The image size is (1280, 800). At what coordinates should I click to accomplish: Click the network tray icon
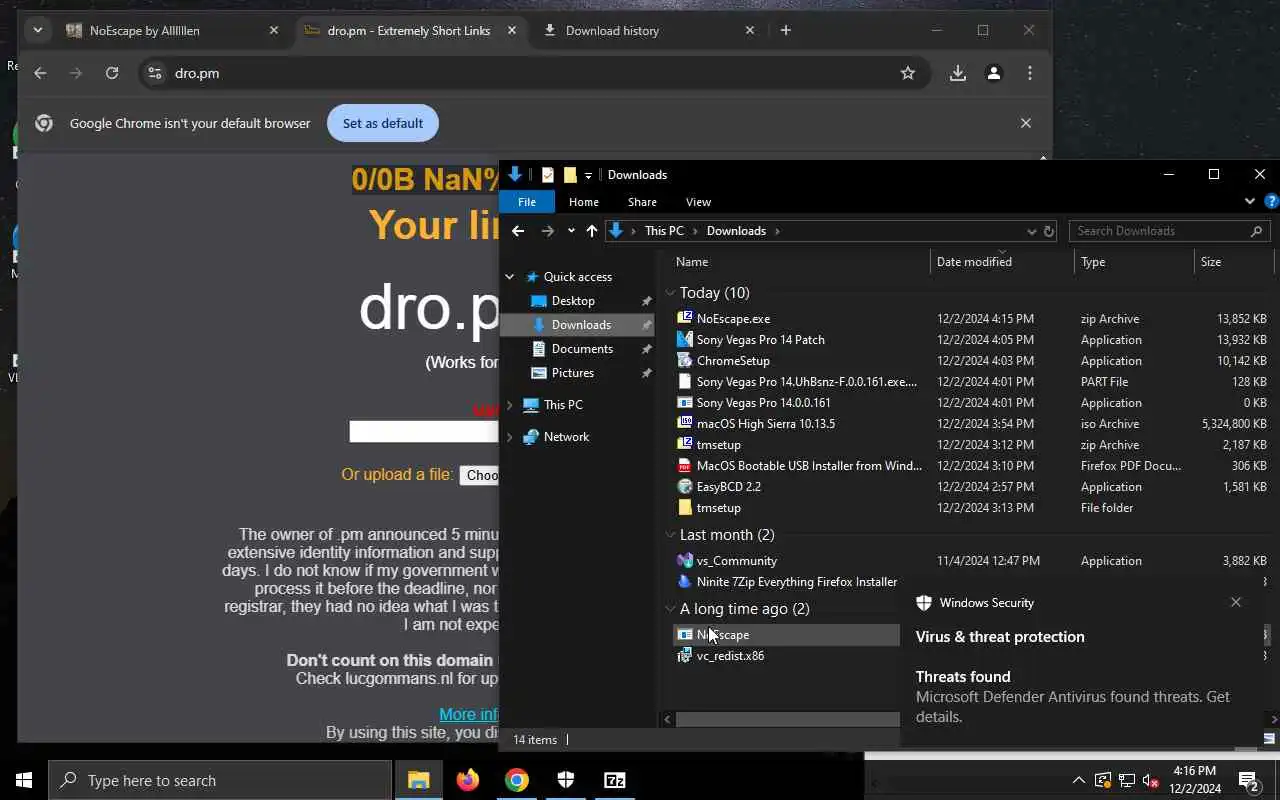pos(1126,780)
